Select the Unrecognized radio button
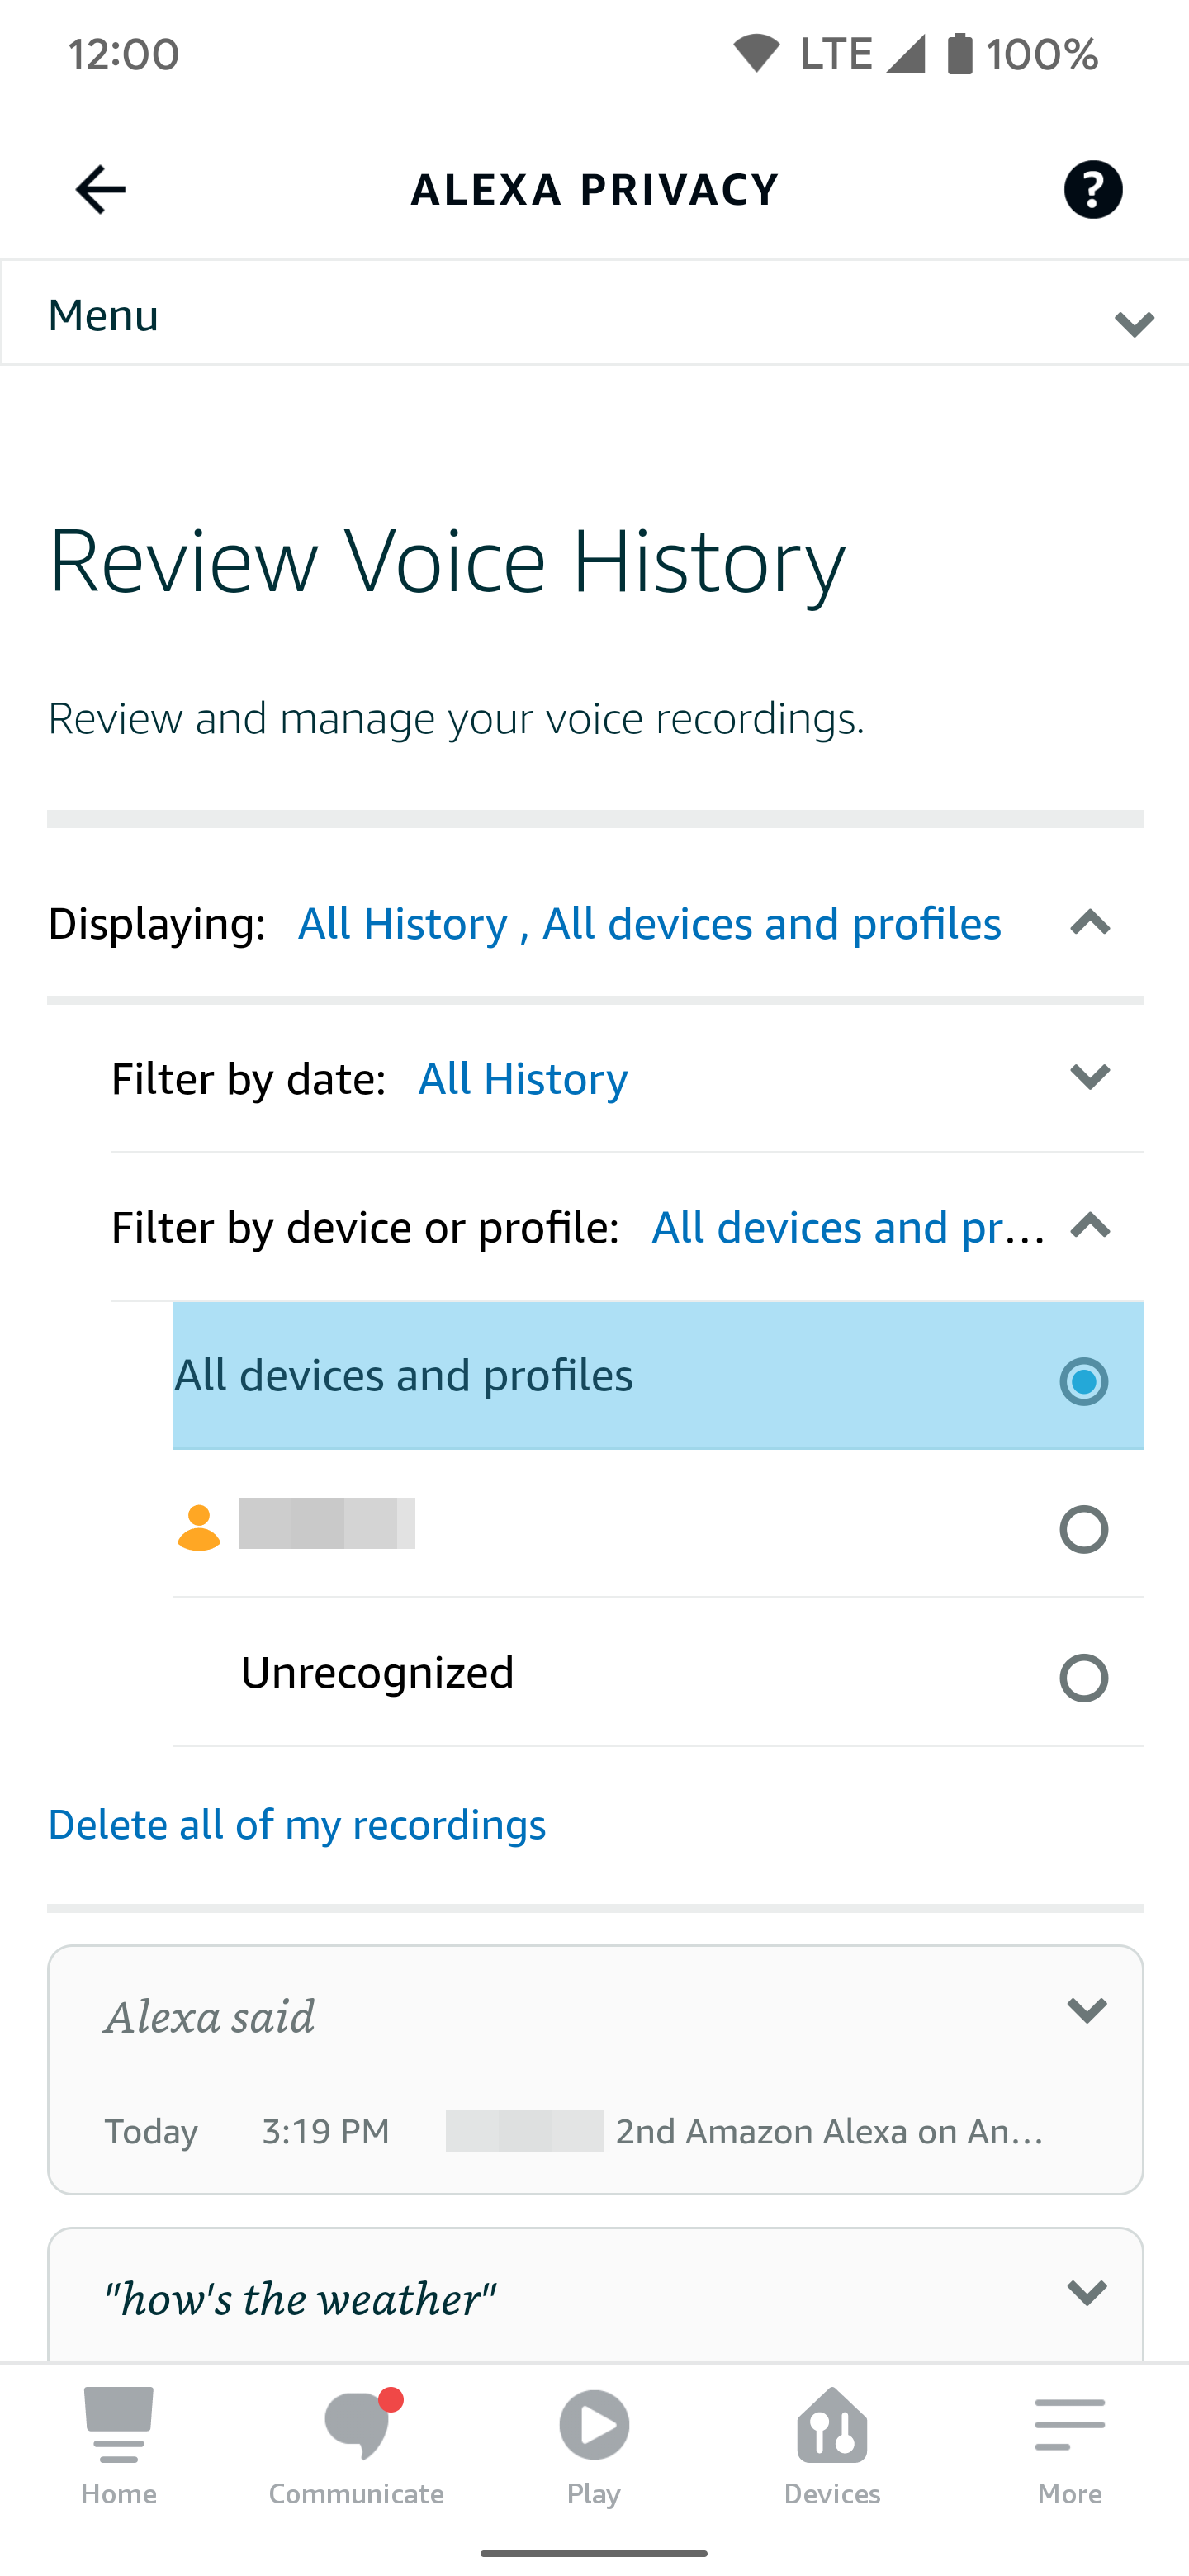 1083,1677
